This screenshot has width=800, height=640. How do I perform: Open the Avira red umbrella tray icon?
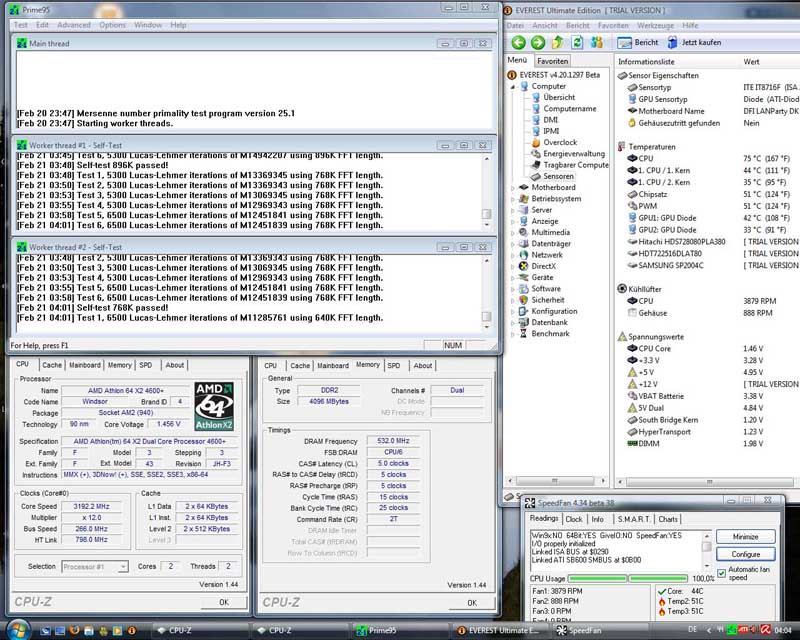coord(765,630)
